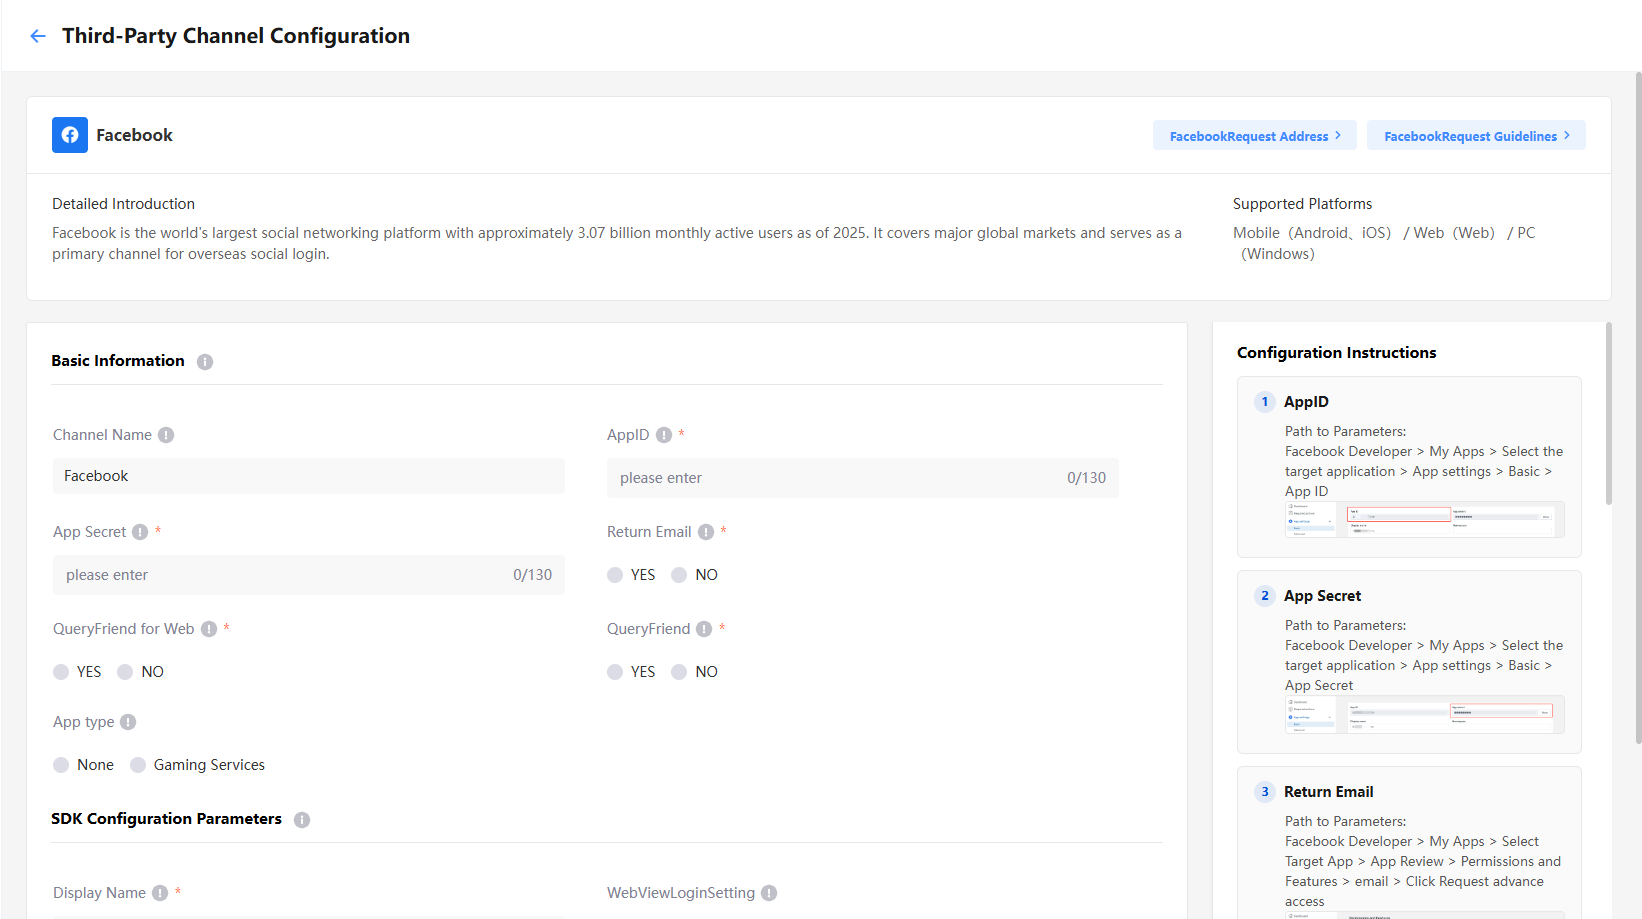This screenshot has height=919, width=1642.
Task: Select YES for QueryFriend for Web
Action: 61,672
